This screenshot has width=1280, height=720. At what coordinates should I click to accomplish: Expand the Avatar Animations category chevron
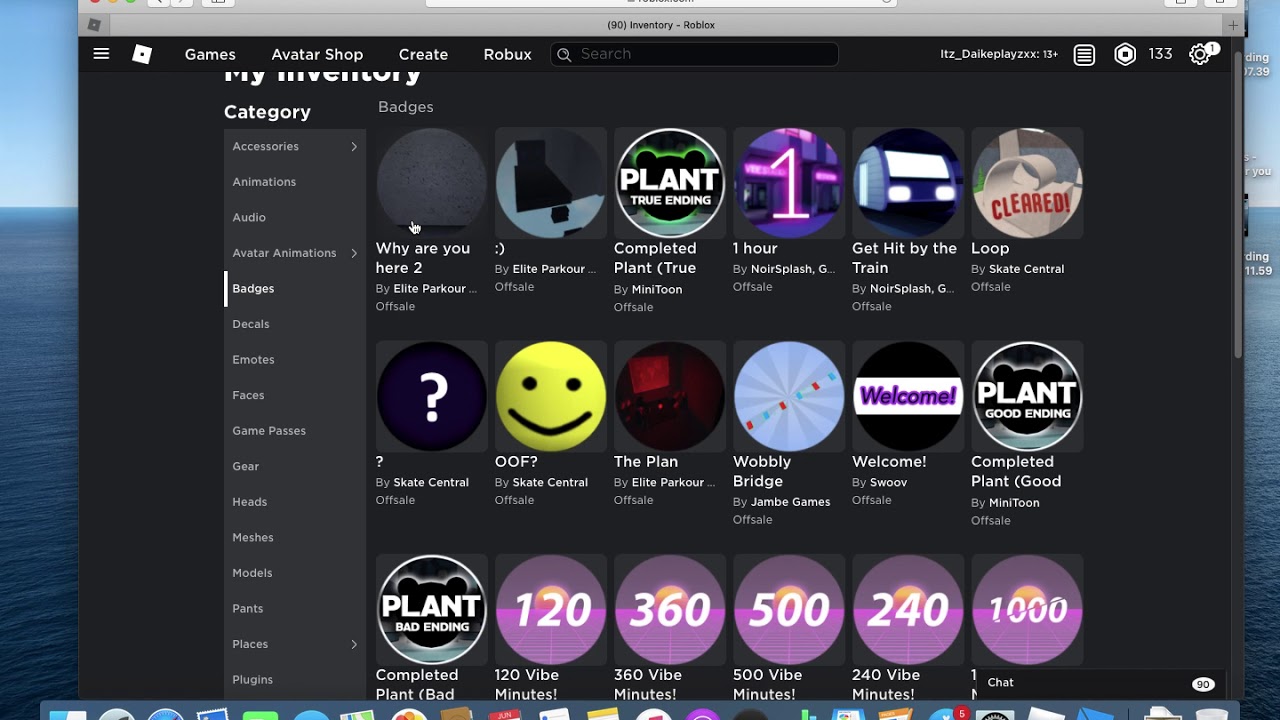354,253
